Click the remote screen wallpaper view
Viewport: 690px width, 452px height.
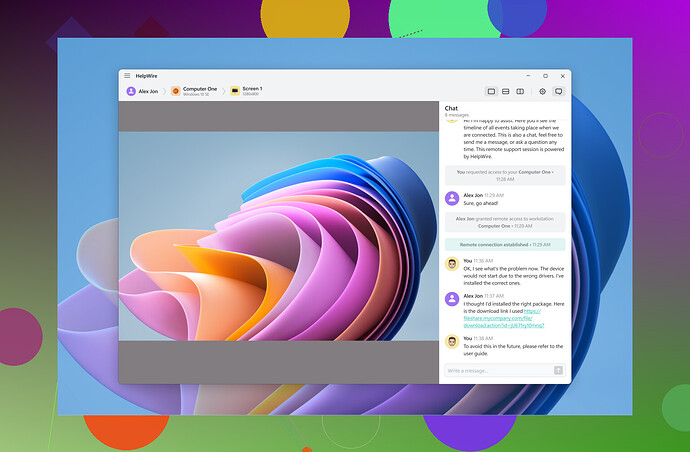(279, 236)
